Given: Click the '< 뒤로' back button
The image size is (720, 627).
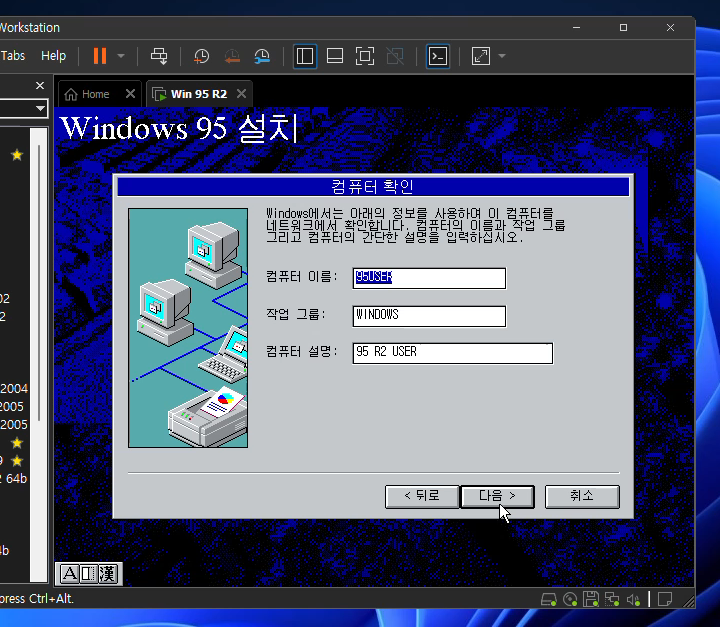Looking at the screenshot, I should (422, 496).
